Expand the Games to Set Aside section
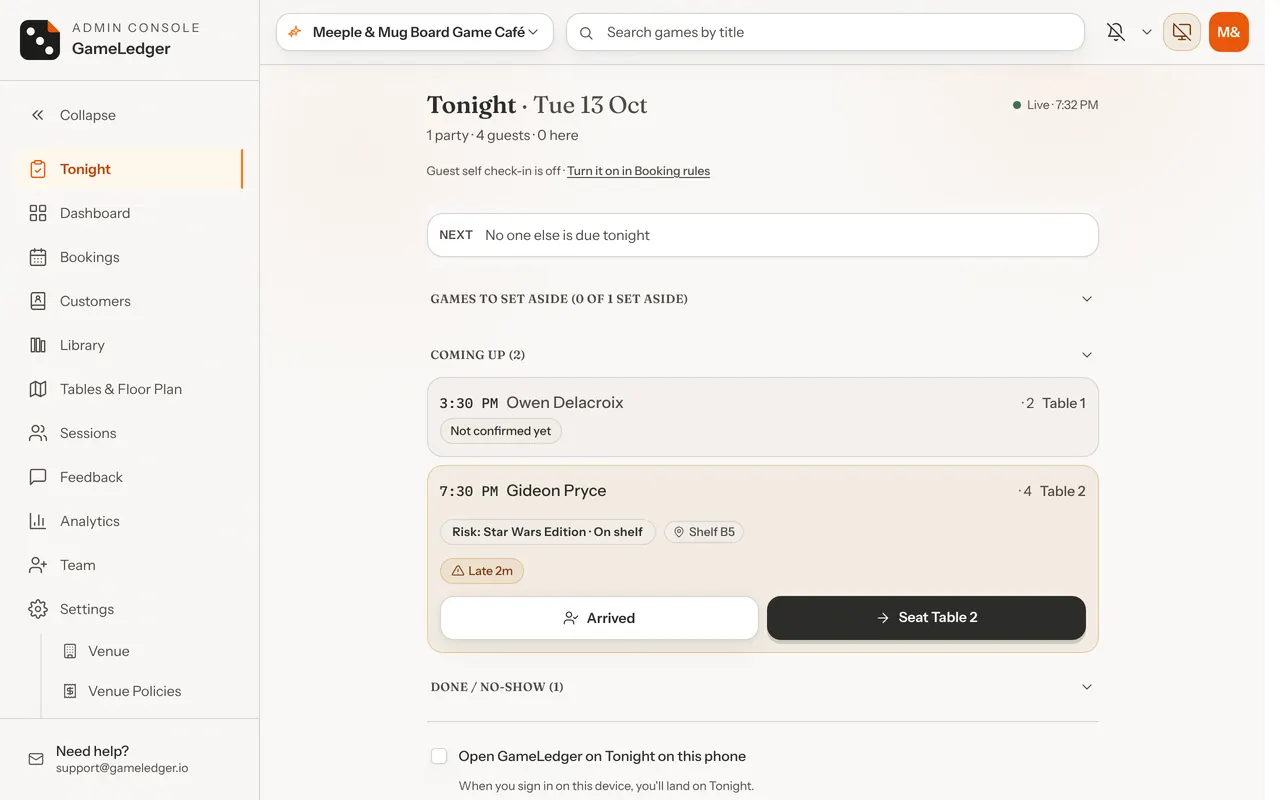 (x=763, y=299)
